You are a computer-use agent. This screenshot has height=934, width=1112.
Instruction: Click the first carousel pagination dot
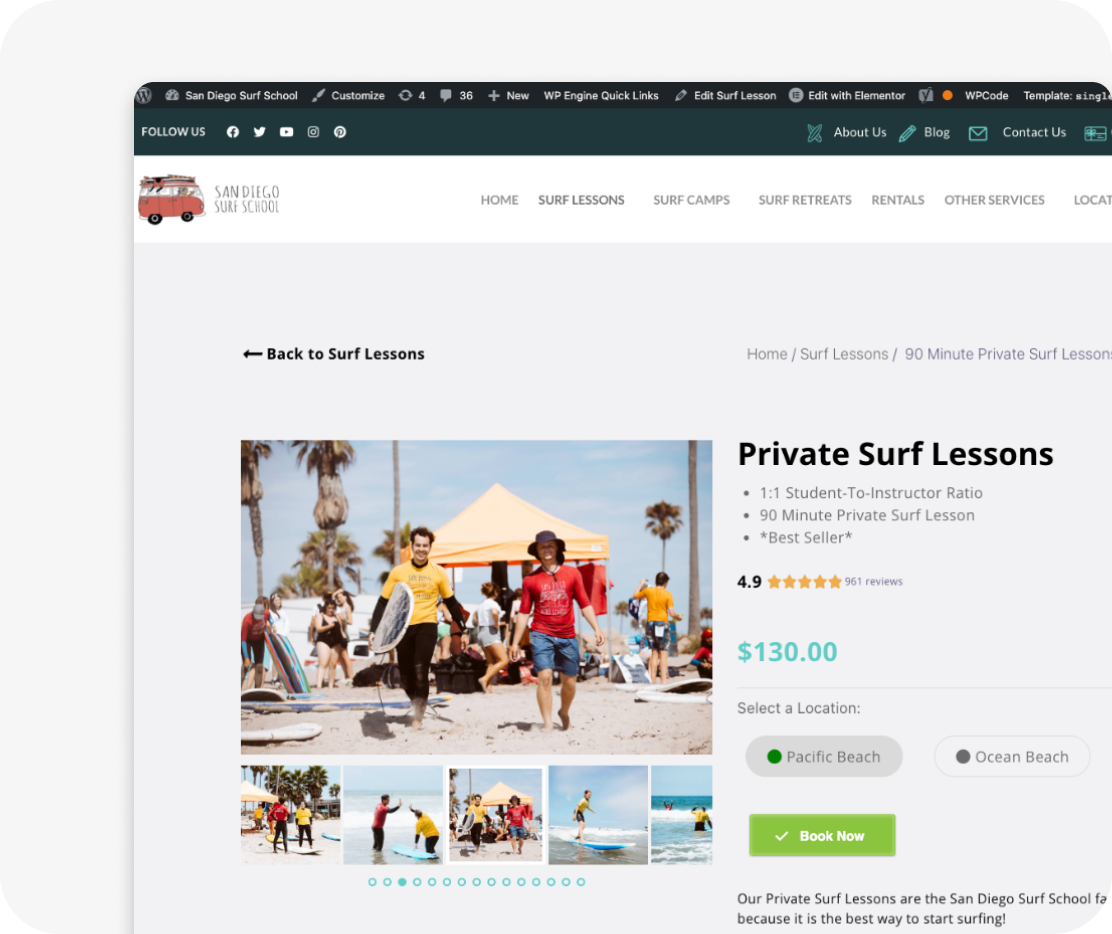pyautogui.click(x=372, y=882)
